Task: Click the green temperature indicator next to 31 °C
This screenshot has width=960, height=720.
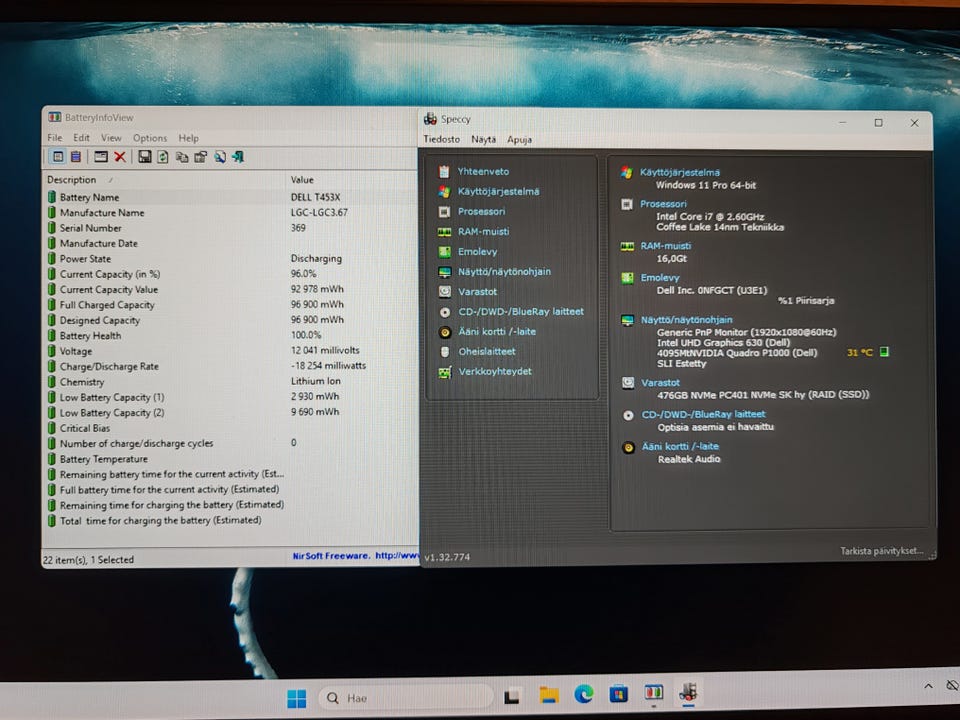Action: (x=884, y=351)
